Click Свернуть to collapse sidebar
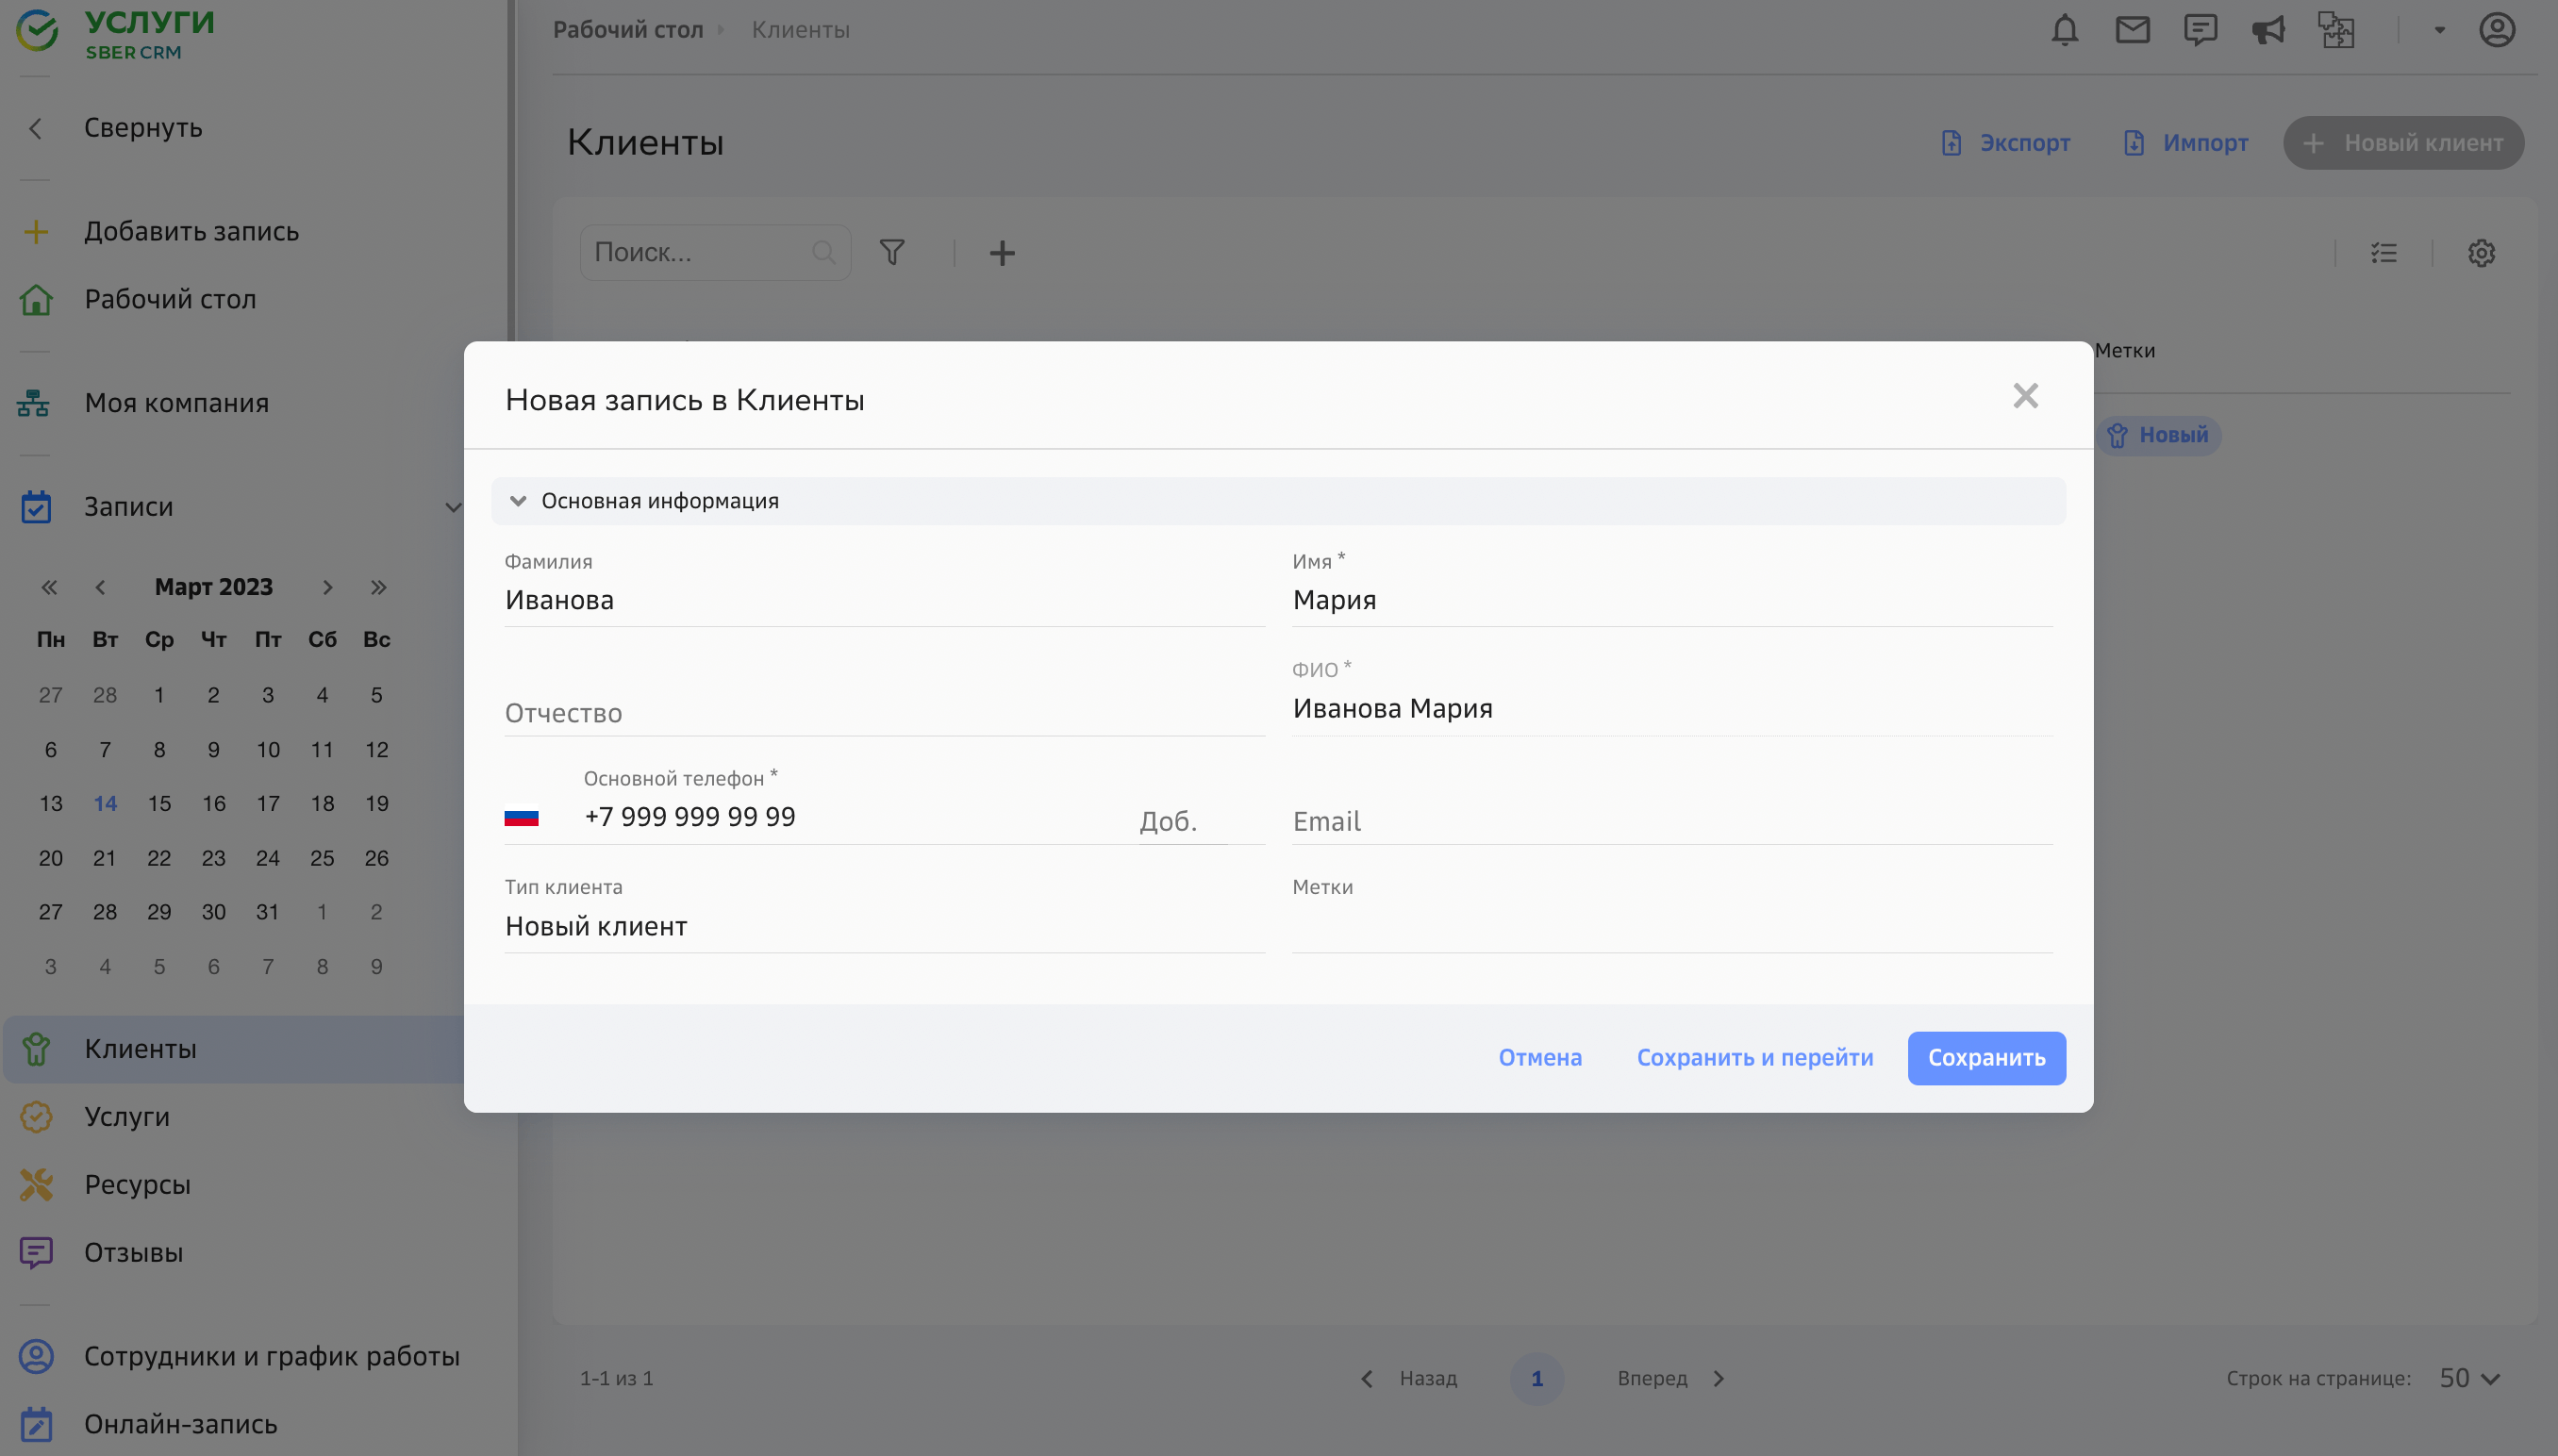2558x1456 pixels. coord(142,128)
